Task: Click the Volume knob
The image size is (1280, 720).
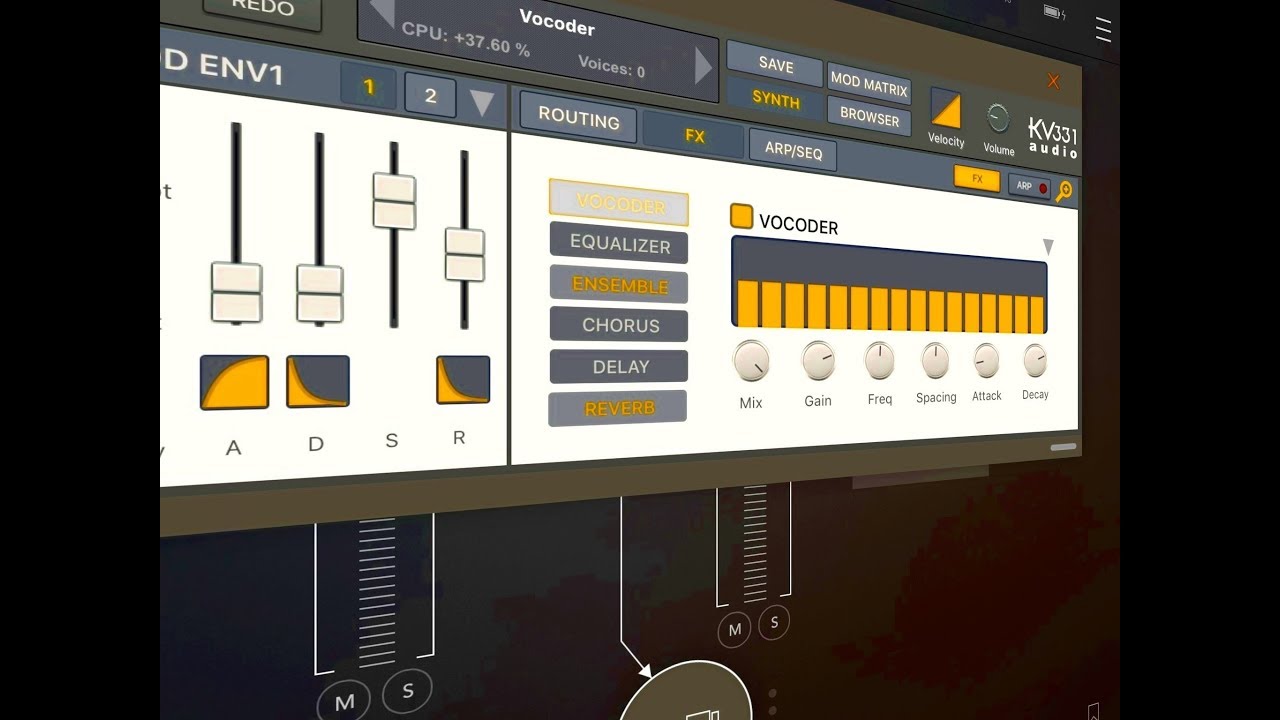Action: coord(998,119)
